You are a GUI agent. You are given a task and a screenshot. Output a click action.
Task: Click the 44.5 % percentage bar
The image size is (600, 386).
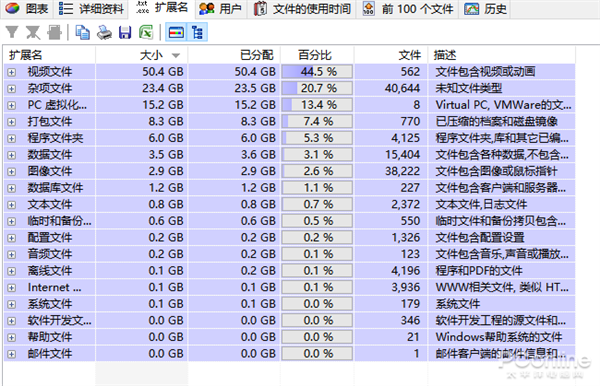click(317, 72)
